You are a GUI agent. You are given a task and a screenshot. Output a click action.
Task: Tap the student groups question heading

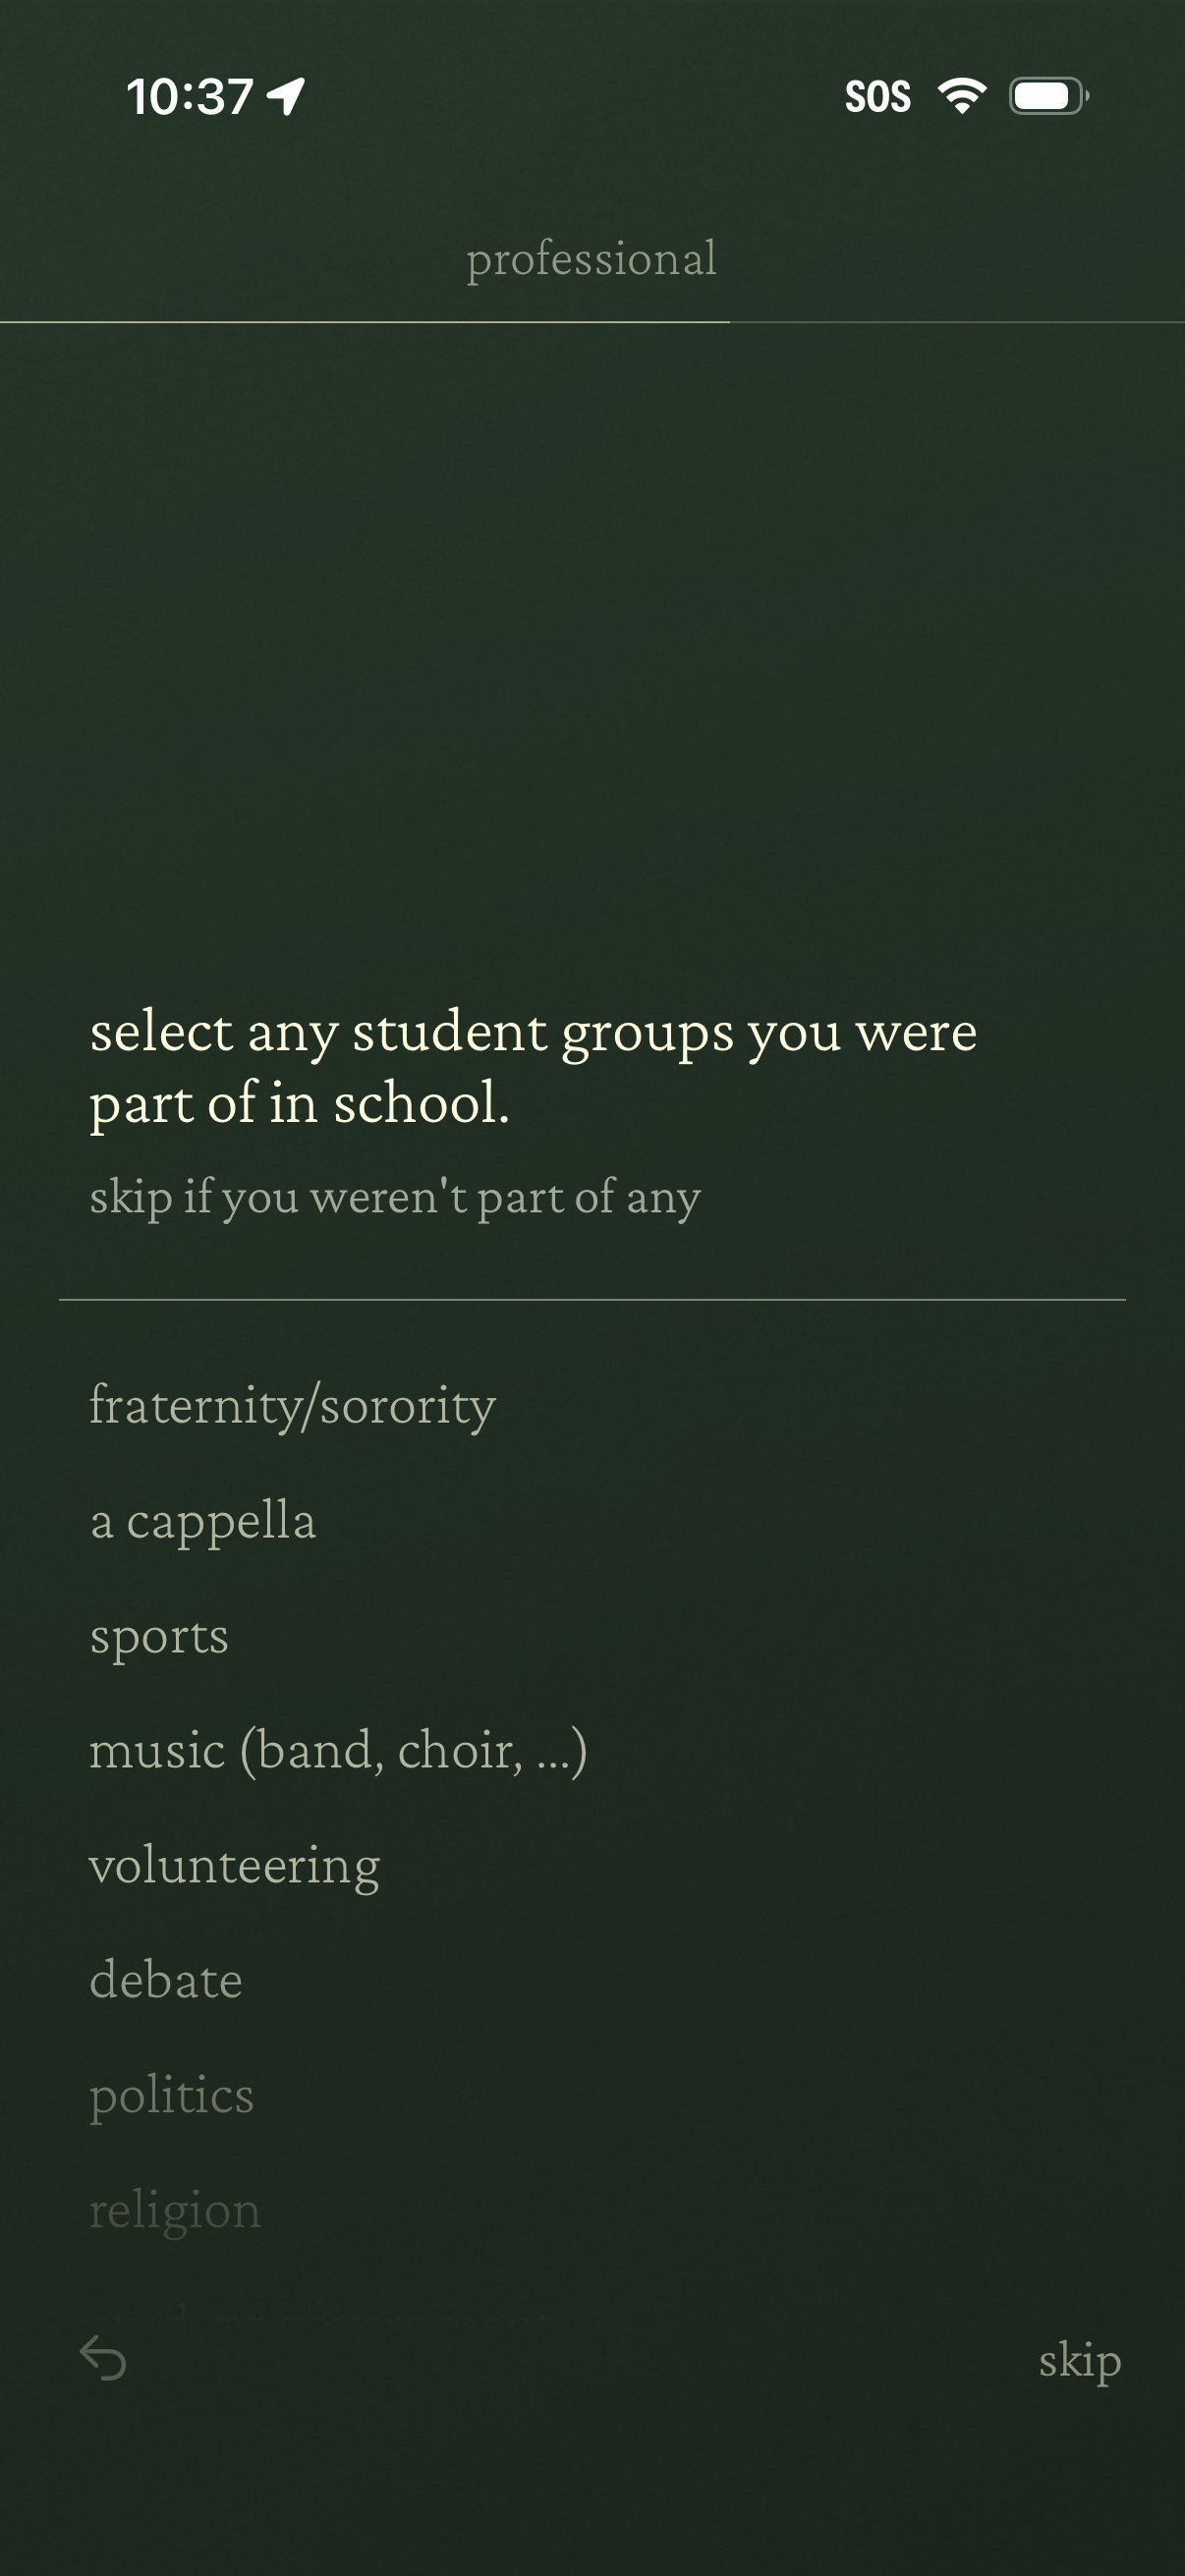(533, 1067)
